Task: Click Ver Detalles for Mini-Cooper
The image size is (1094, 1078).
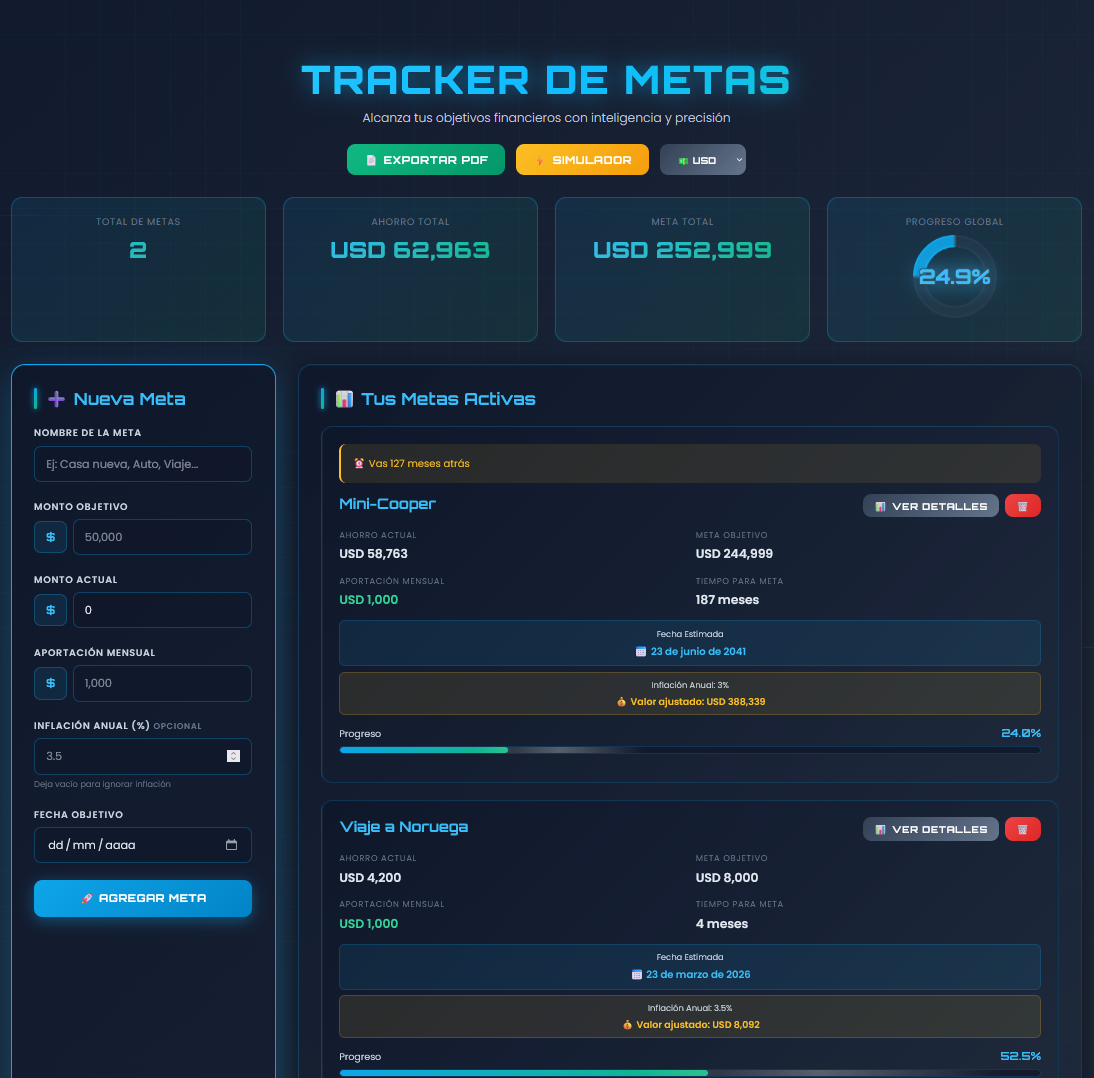Action: (930, 505)
